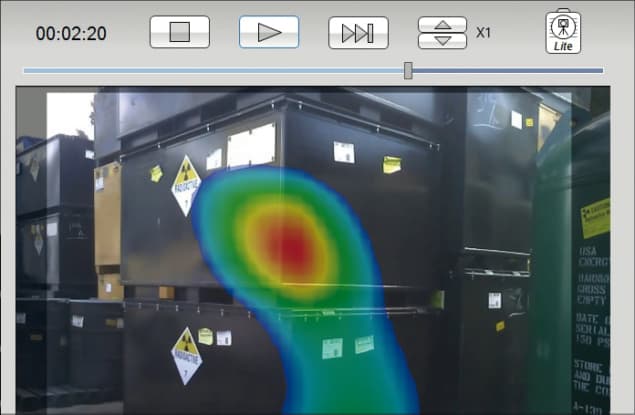The image size is (635, 415).
Task: Skip to end with fast-forward button
Action: click(x=358, y=33)
